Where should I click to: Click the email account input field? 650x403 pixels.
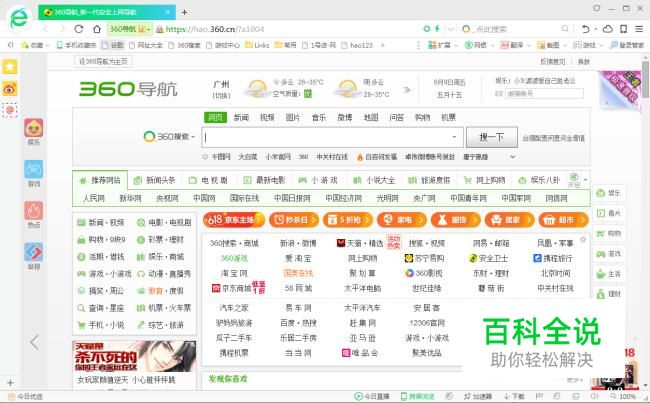click(544, 94)
